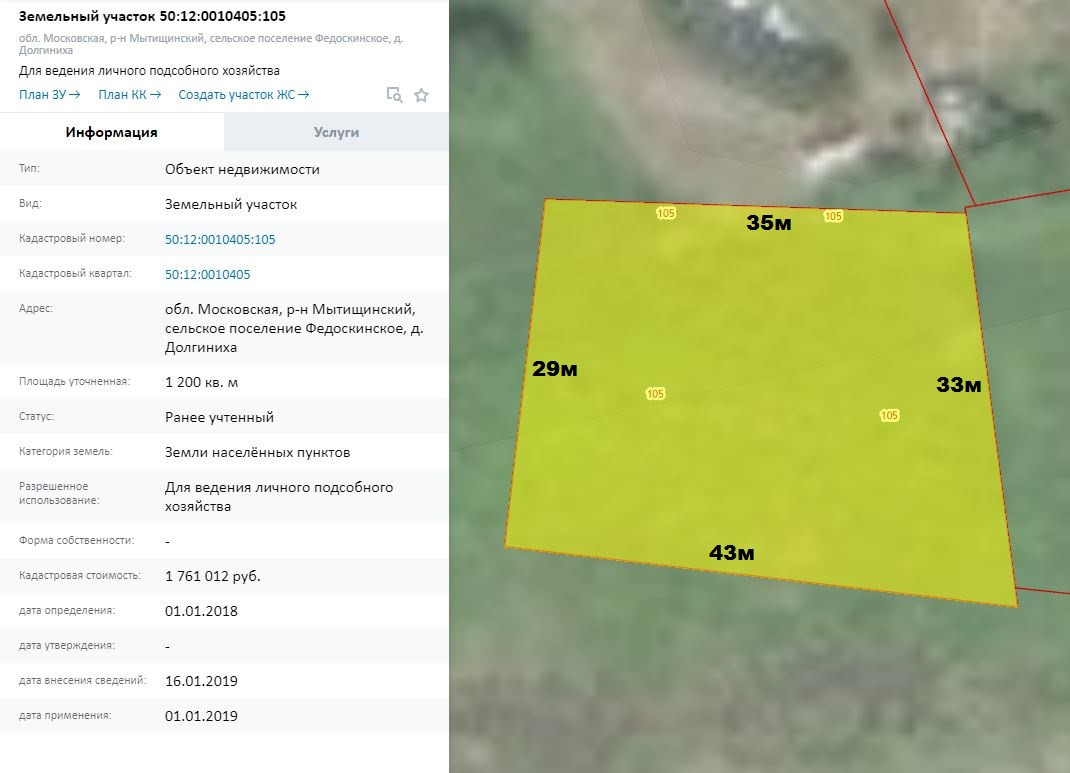Click the 105 marker near the 33м label
The width and height of the screenshot is (1070, 773).
tap(889, 415)
